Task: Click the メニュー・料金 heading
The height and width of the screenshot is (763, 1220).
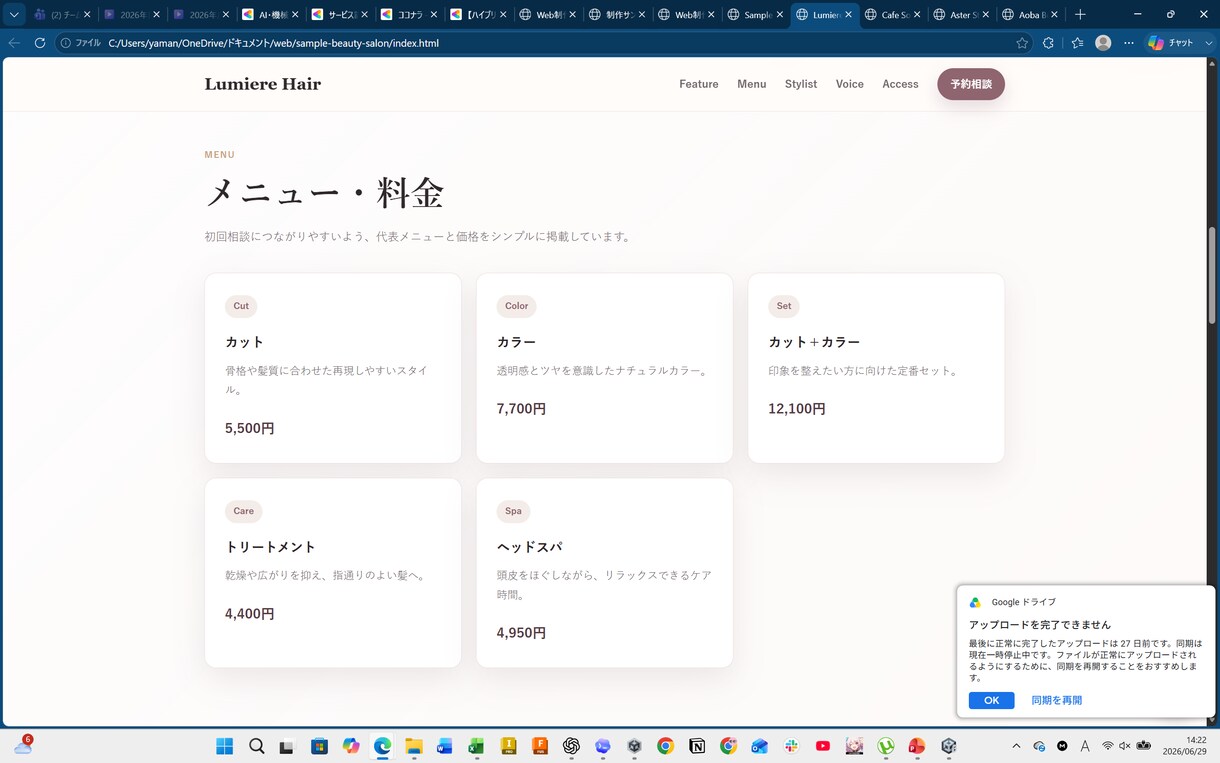Action: [x=324, y=193]
